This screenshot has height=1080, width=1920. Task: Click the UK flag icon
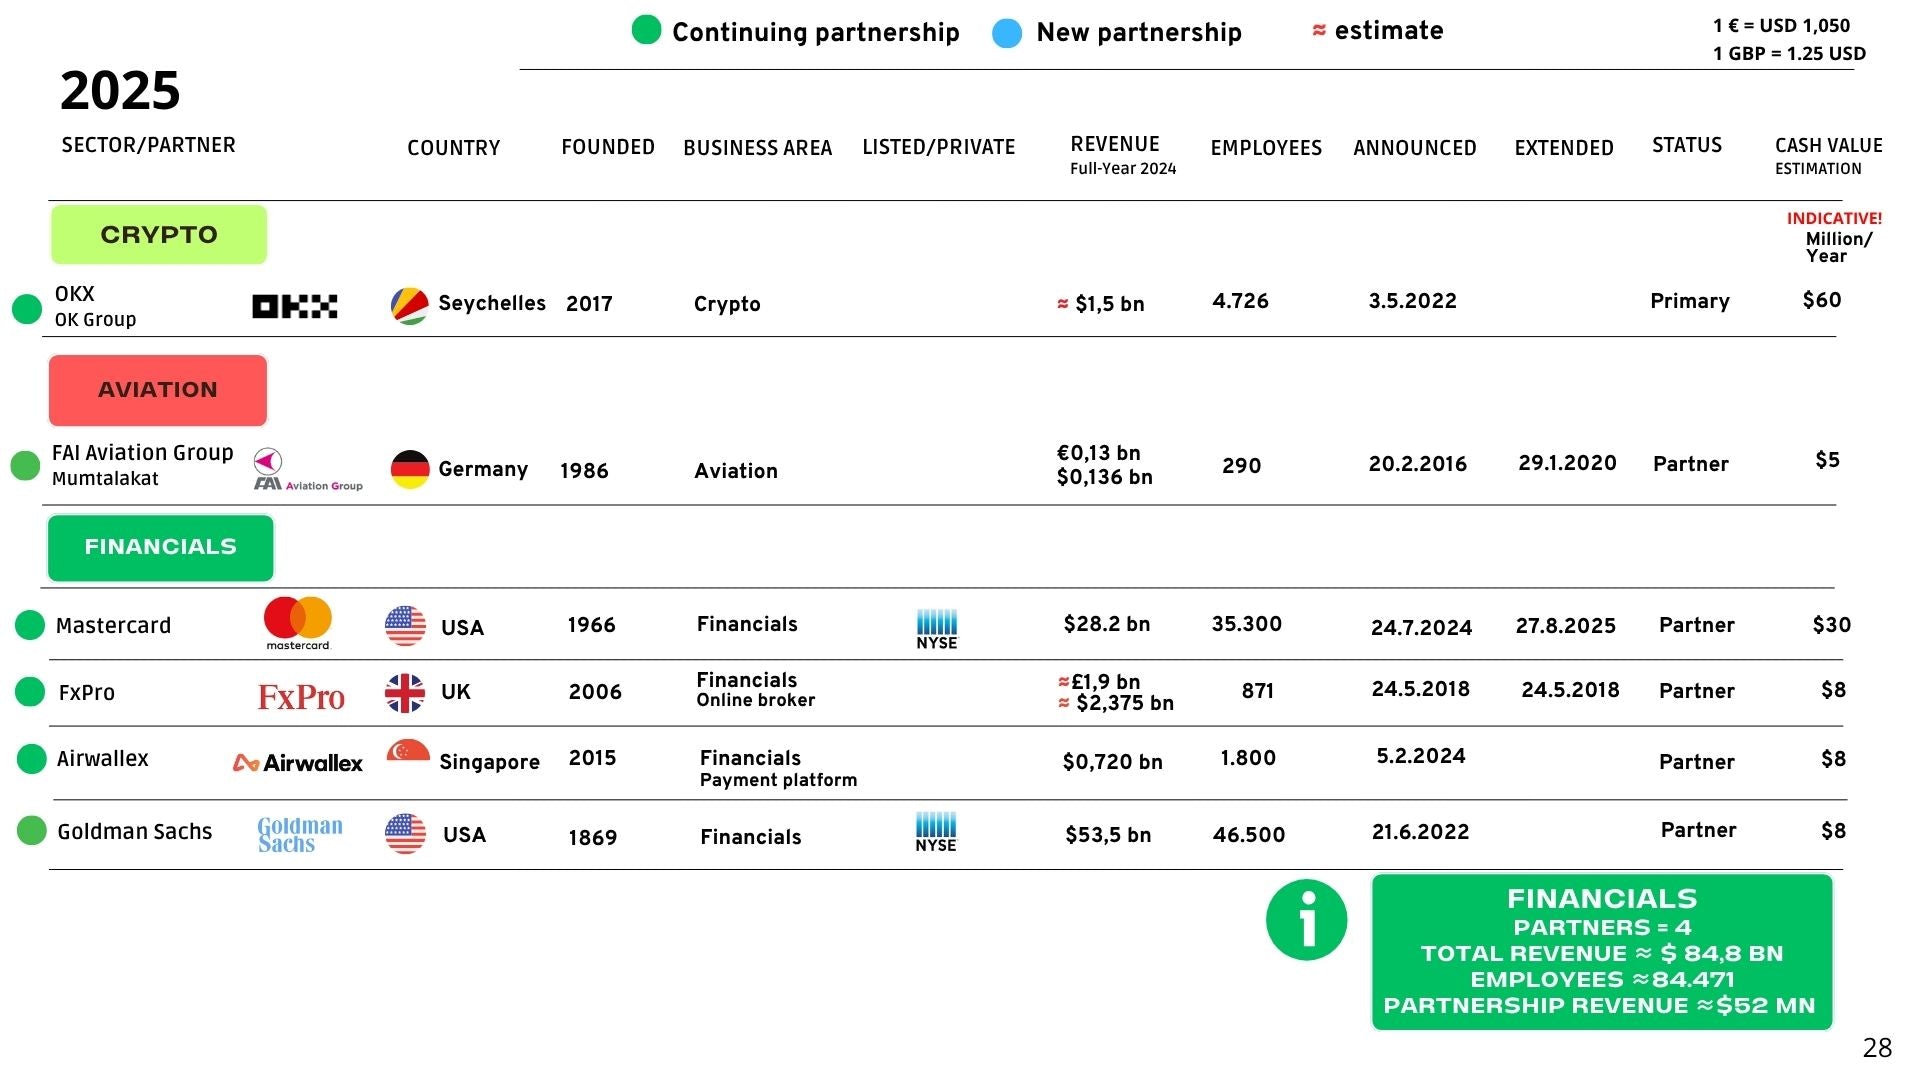[405, 692]
